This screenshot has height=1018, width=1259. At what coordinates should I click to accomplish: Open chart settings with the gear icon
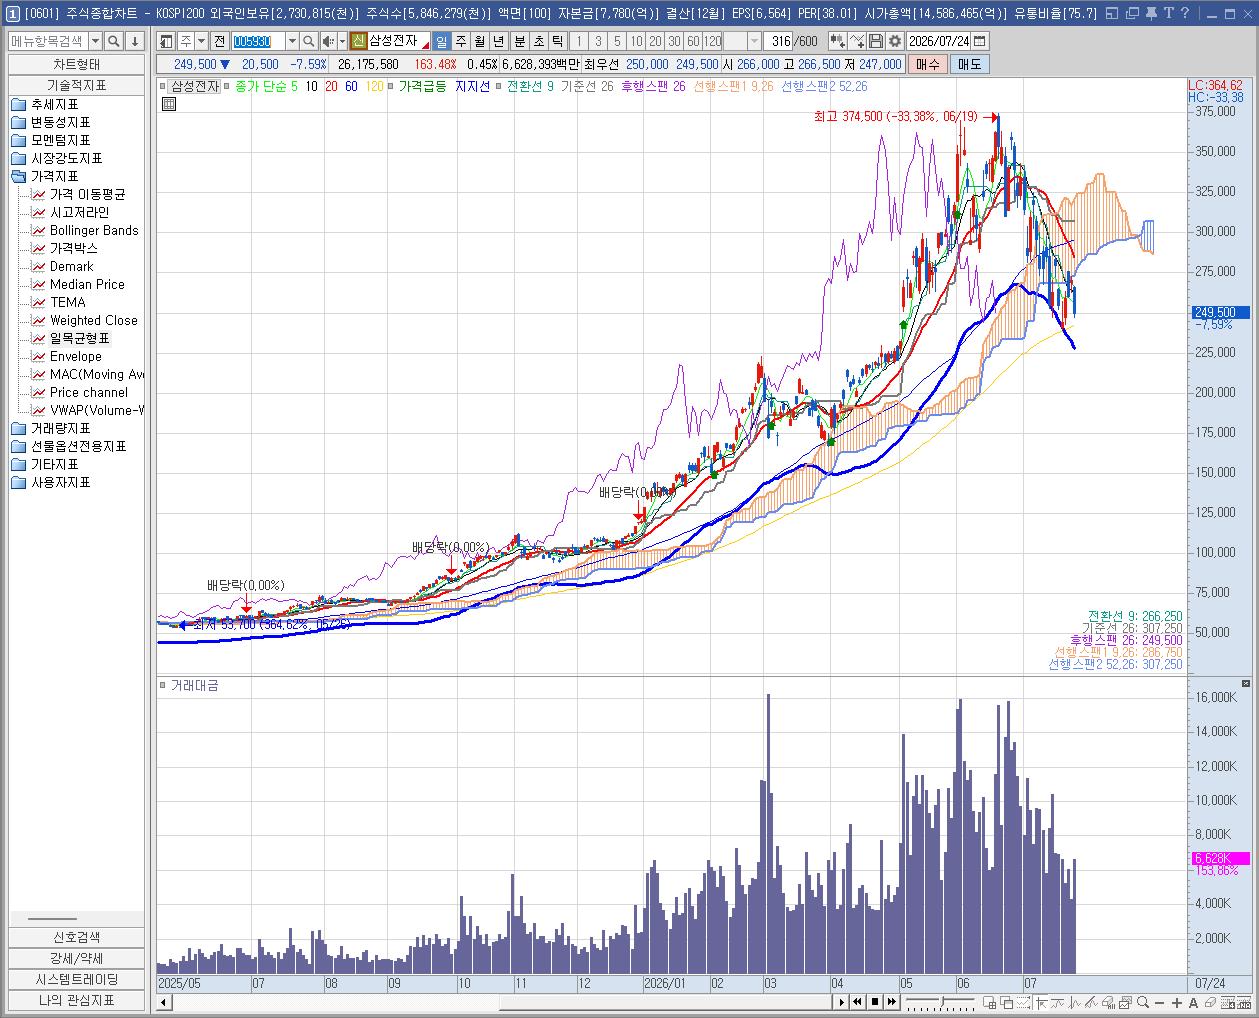tap(894, 41)
